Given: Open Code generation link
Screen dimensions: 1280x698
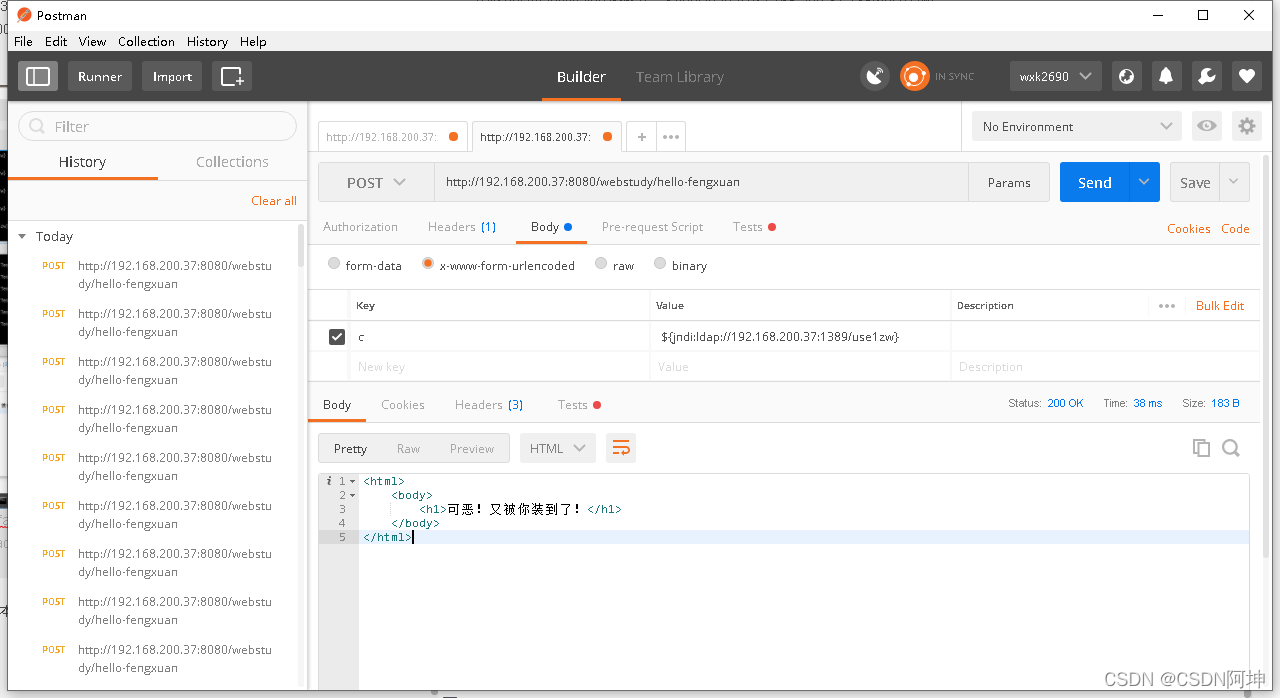Looking at the screenshot, I should tap(1235, 228).
